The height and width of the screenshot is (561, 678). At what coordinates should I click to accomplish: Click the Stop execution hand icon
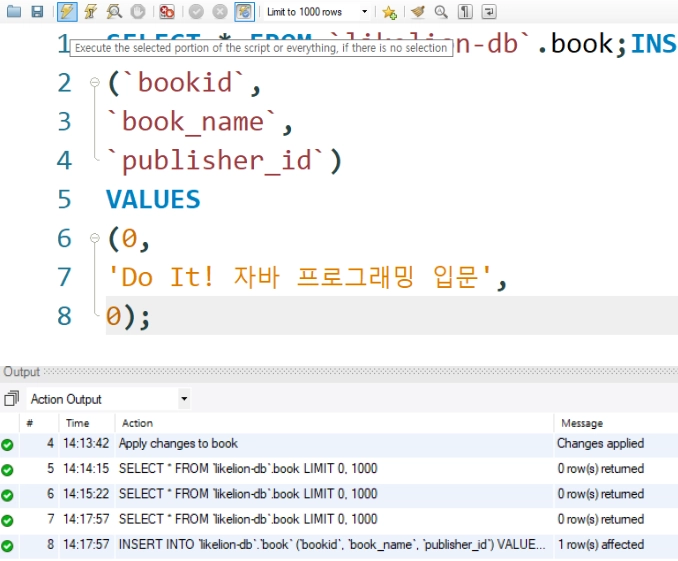click(138, 12)
